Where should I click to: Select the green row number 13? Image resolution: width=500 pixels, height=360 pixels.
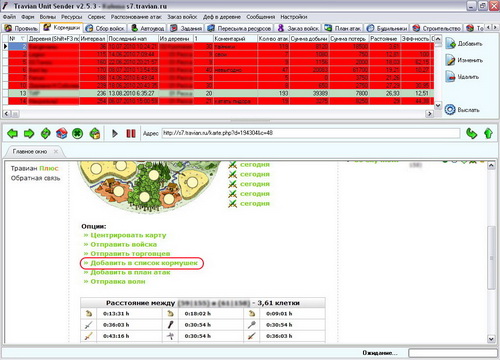click(x=218, y=93)
